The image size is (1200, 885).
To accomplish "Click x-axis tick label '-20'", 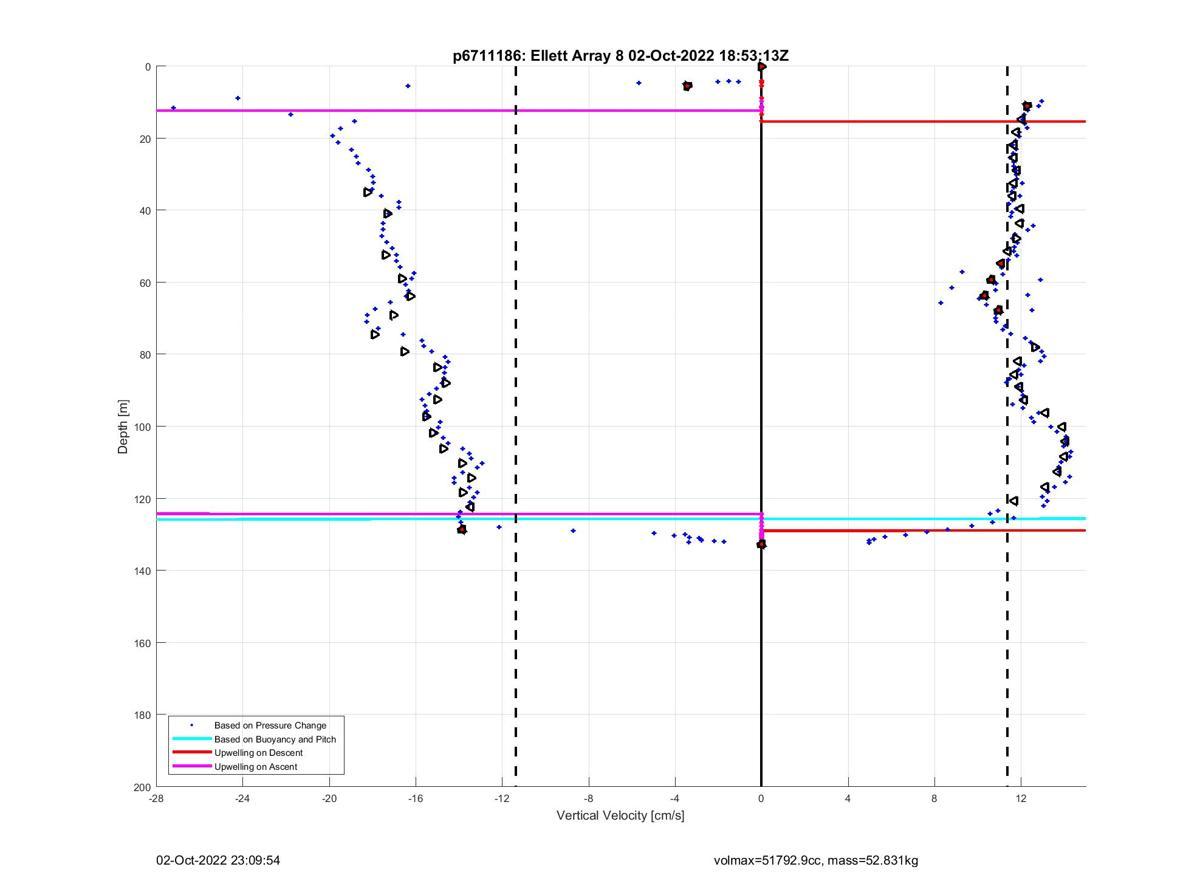I will pos(329,798).
